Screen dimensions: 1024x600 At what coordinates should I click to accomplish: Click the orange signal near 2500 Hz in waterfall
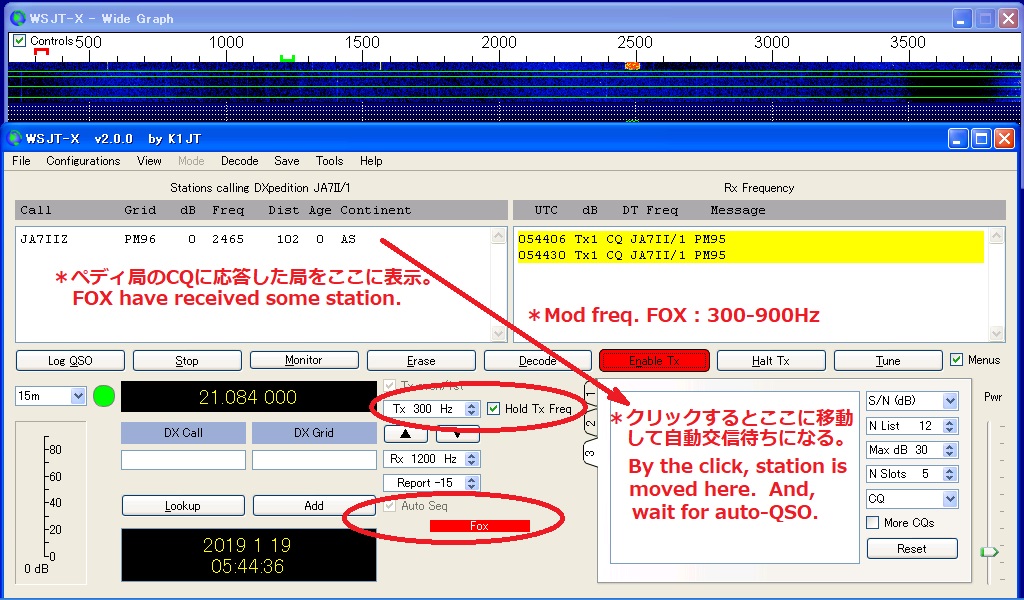click(632, 66)
